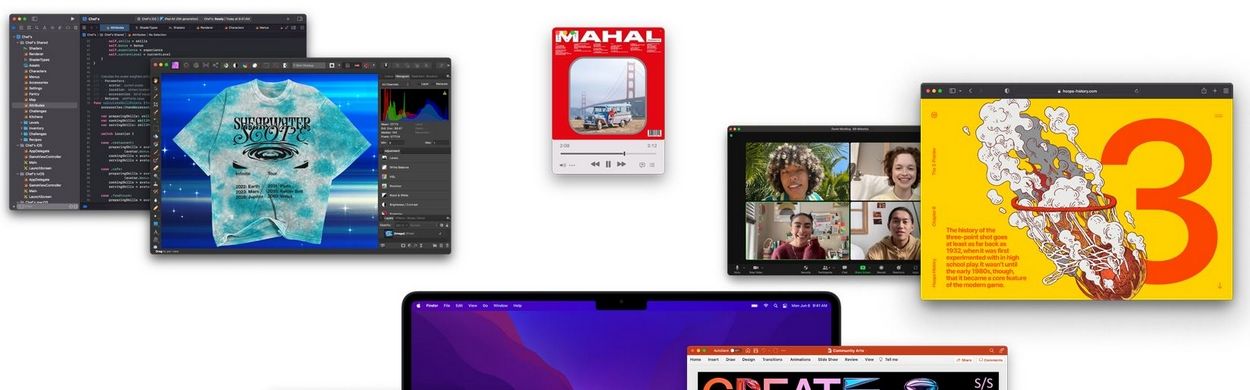
Task: Open the Design tab in PowerPoint
Action: tap(749, 359)
